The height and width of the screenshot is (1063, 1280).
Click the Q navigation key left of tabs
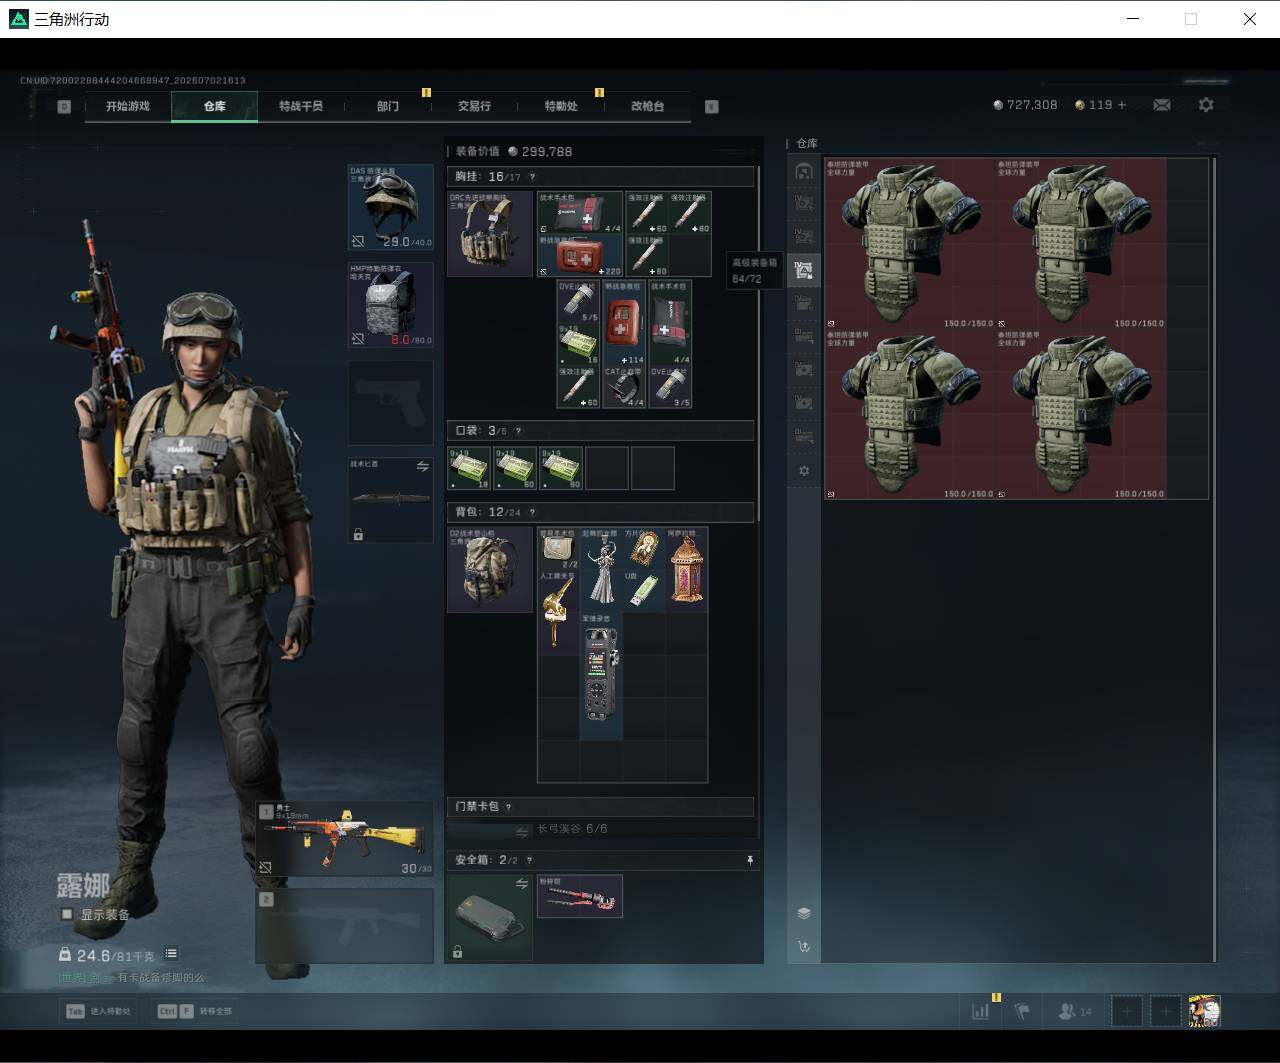click(64, 106)
